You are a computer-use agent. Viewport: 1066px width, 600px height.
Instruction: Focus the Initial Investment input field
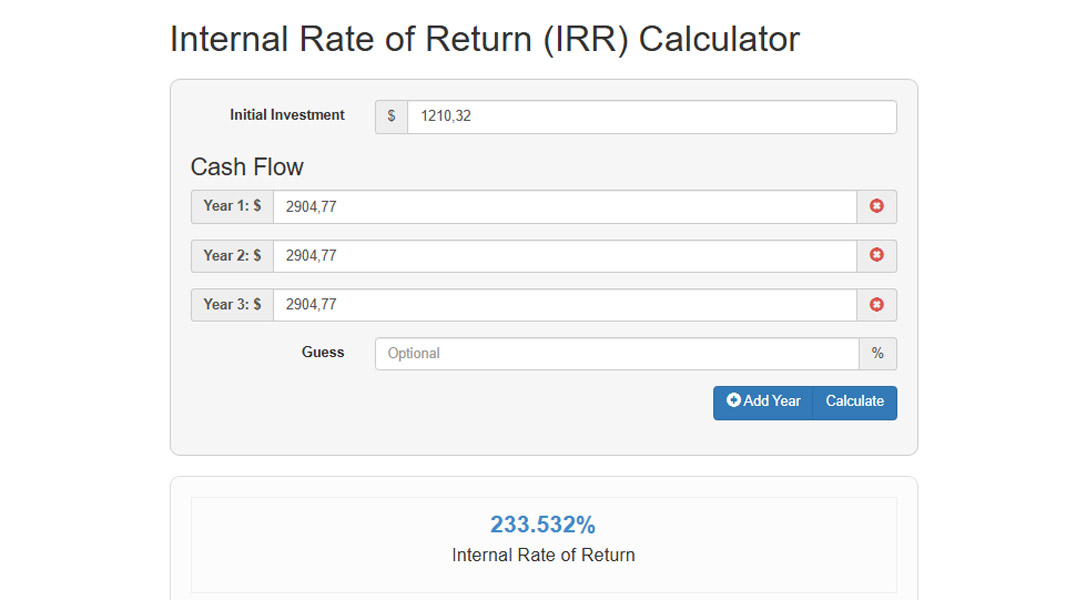(651, 117)
